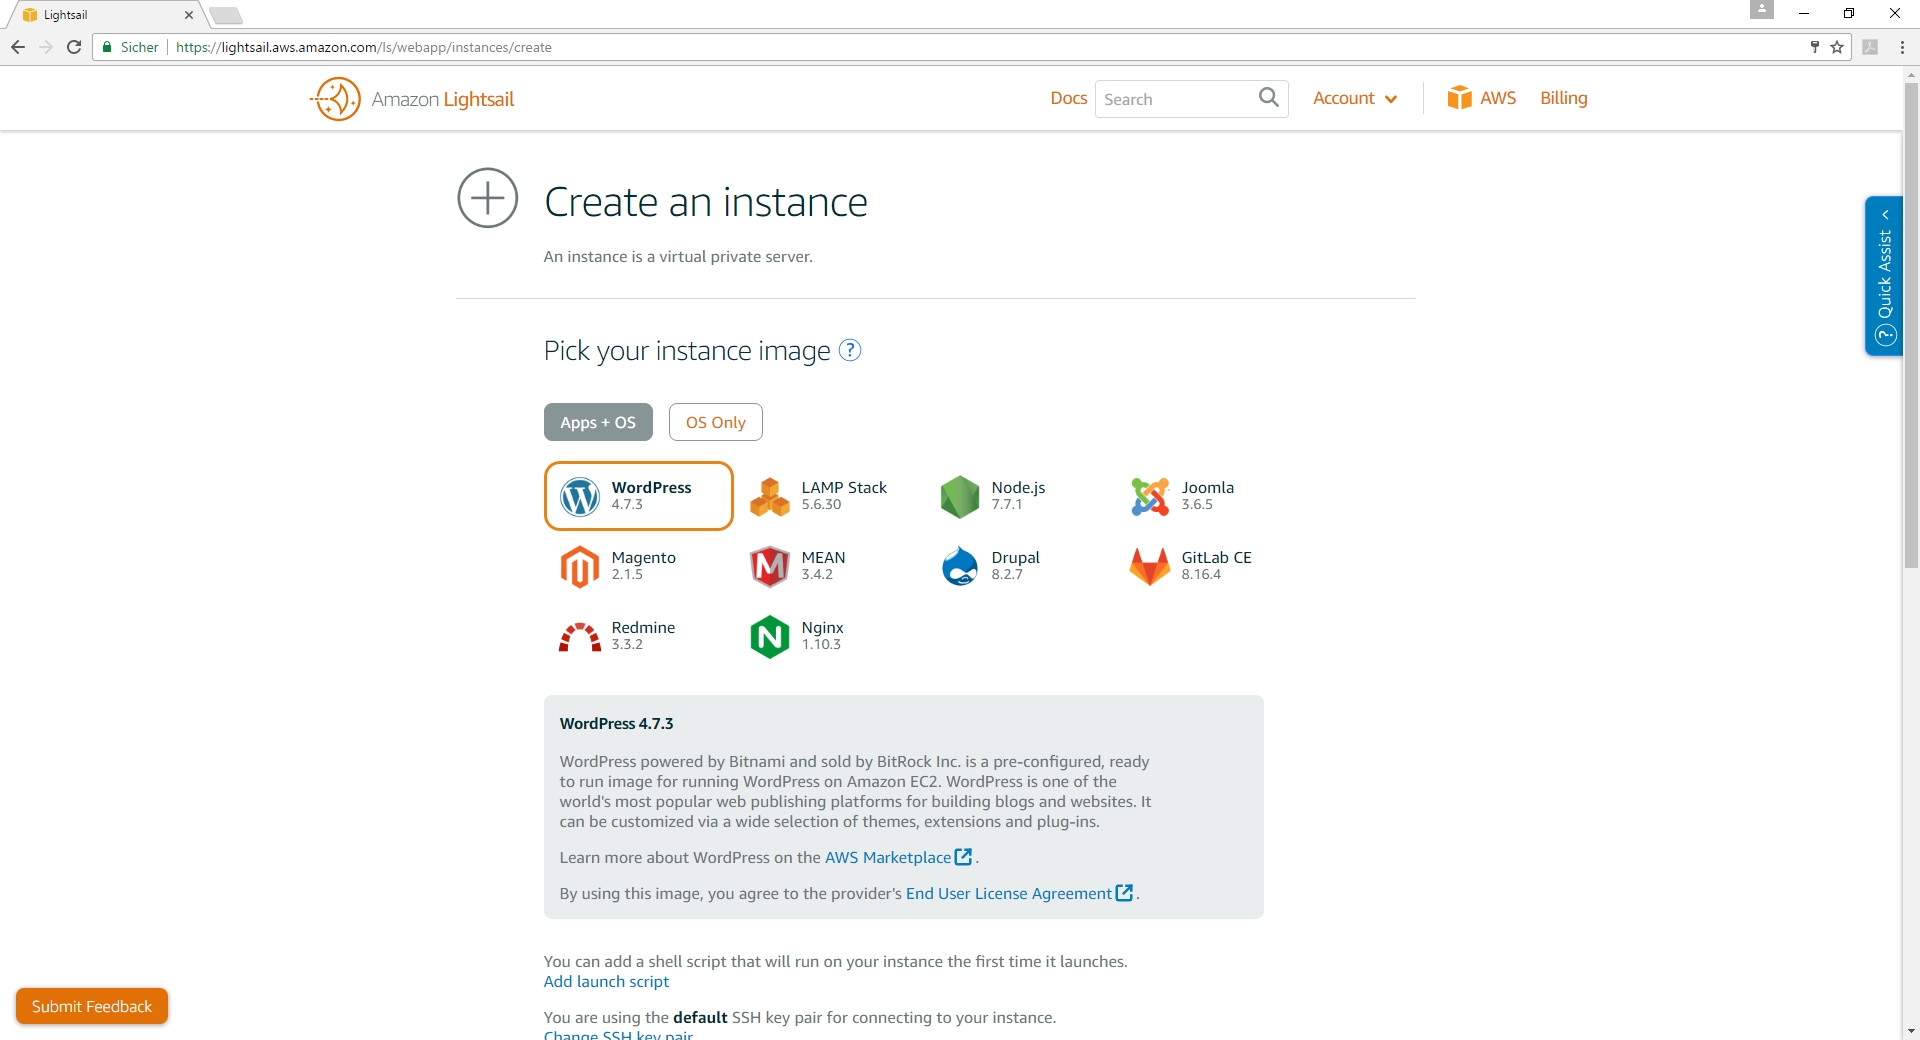Select the Drupal drop icon

point(960,566)
